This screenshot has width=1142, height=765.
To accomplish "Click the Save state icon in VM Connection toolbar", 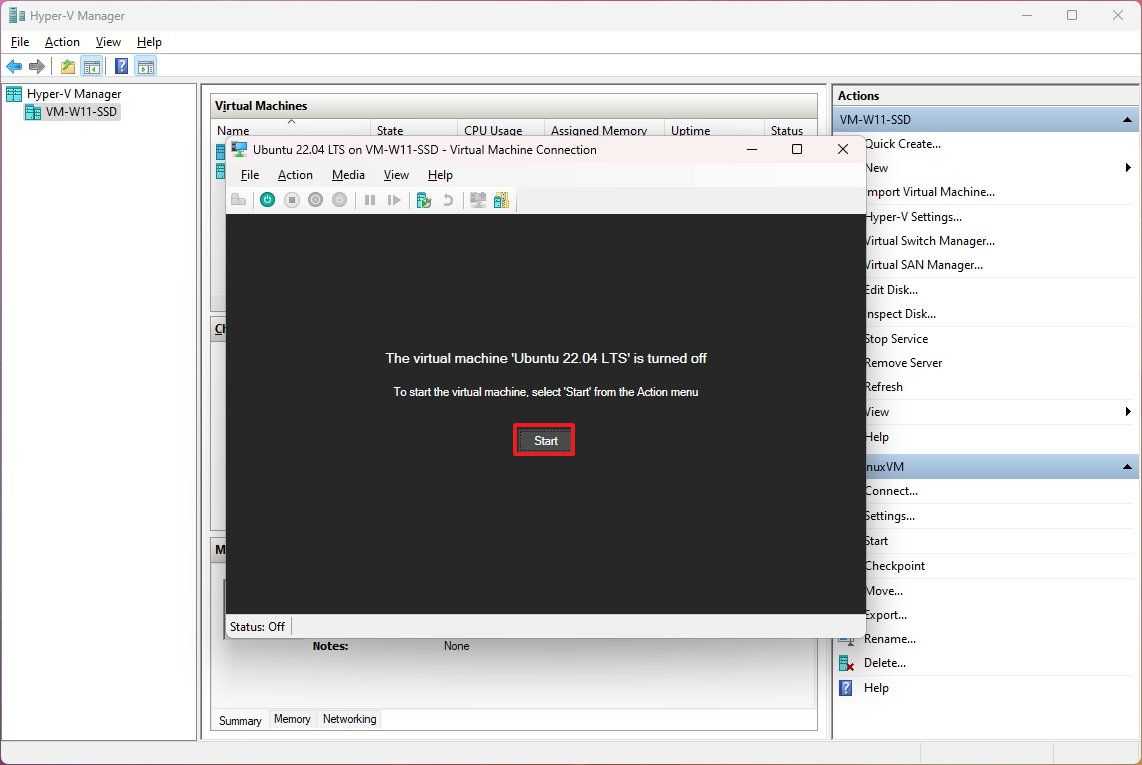I will pos(339,200).
